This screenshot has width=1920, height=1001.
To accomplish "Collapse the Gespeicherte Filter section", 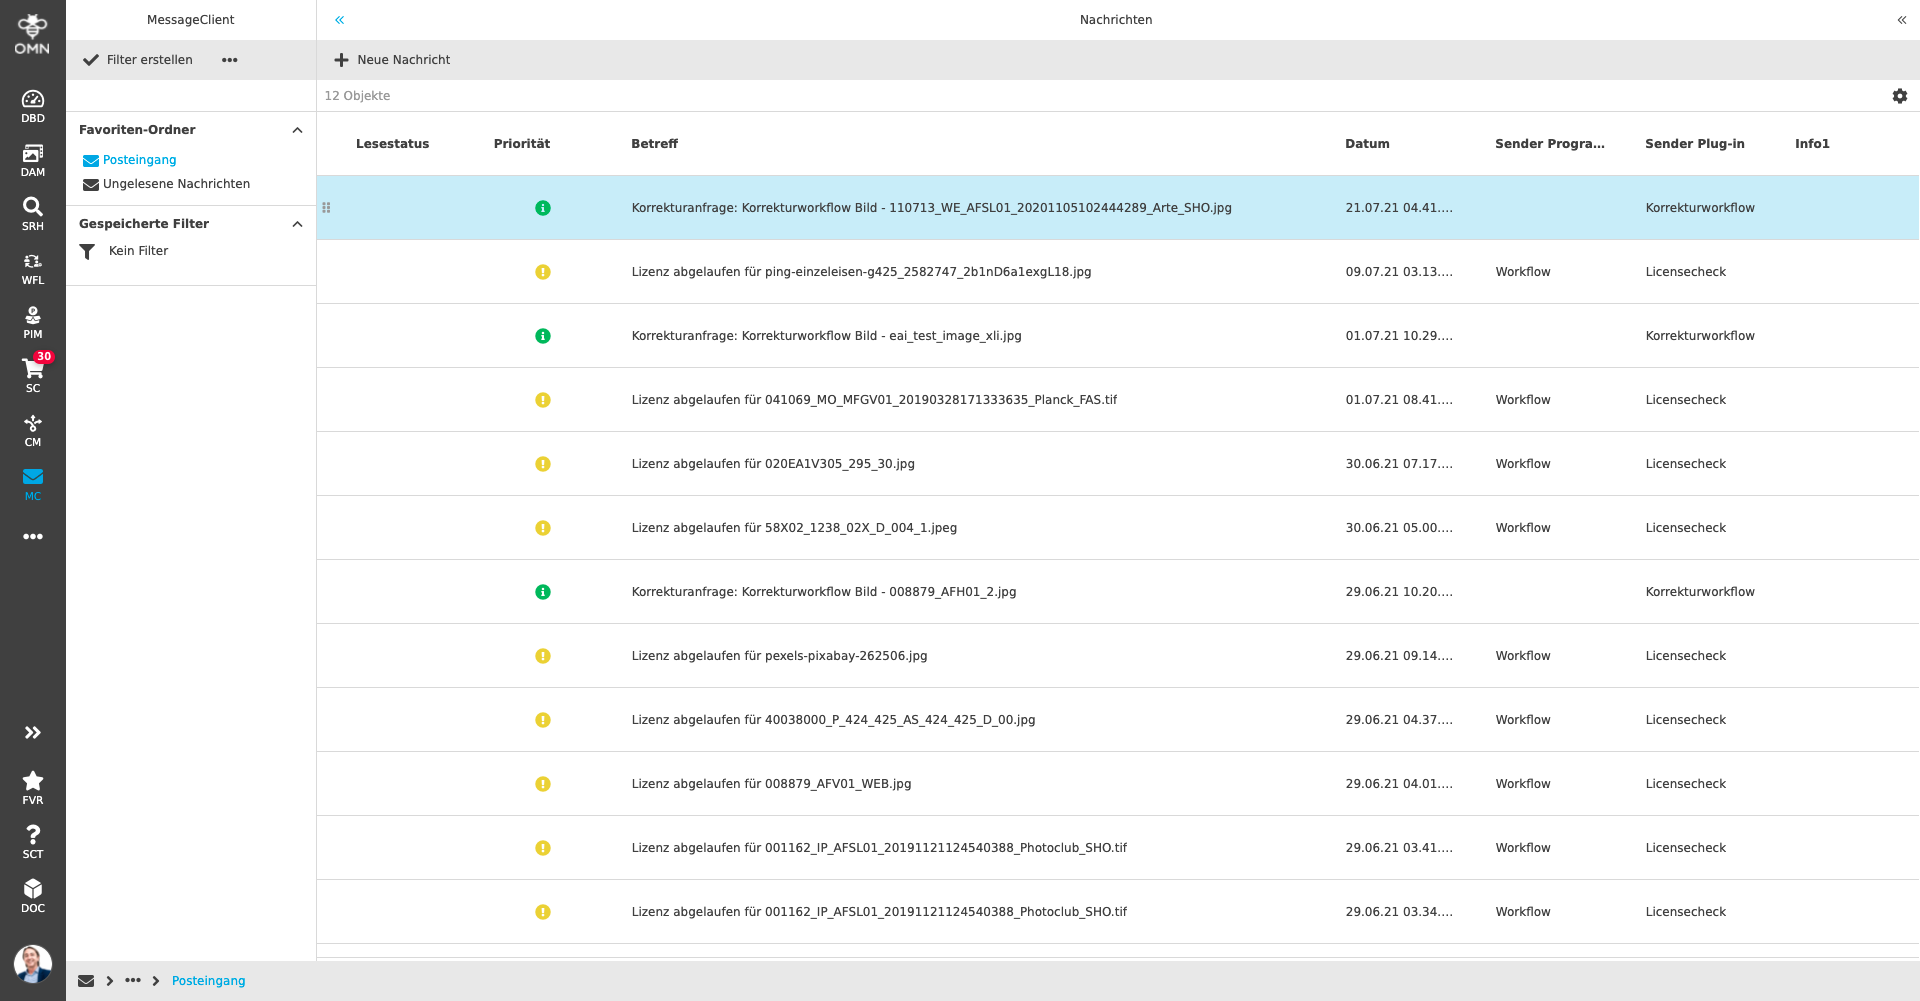I will point(297,224).
